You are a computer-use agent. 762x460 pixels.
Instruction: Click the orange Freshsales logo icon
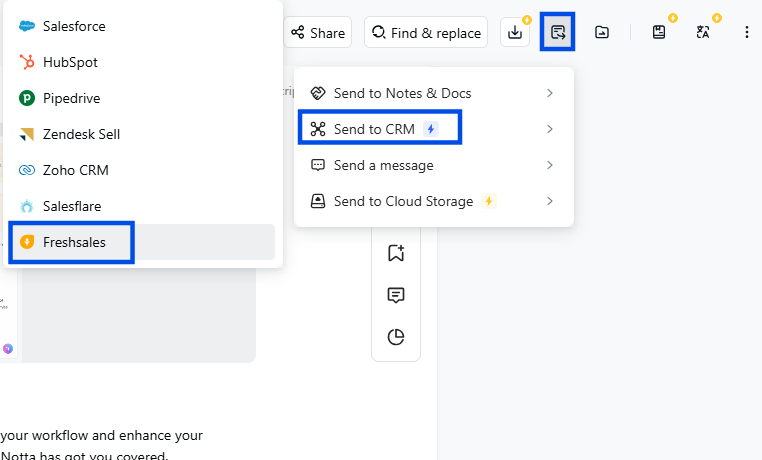pyautogui.click(x=27, y=242)
